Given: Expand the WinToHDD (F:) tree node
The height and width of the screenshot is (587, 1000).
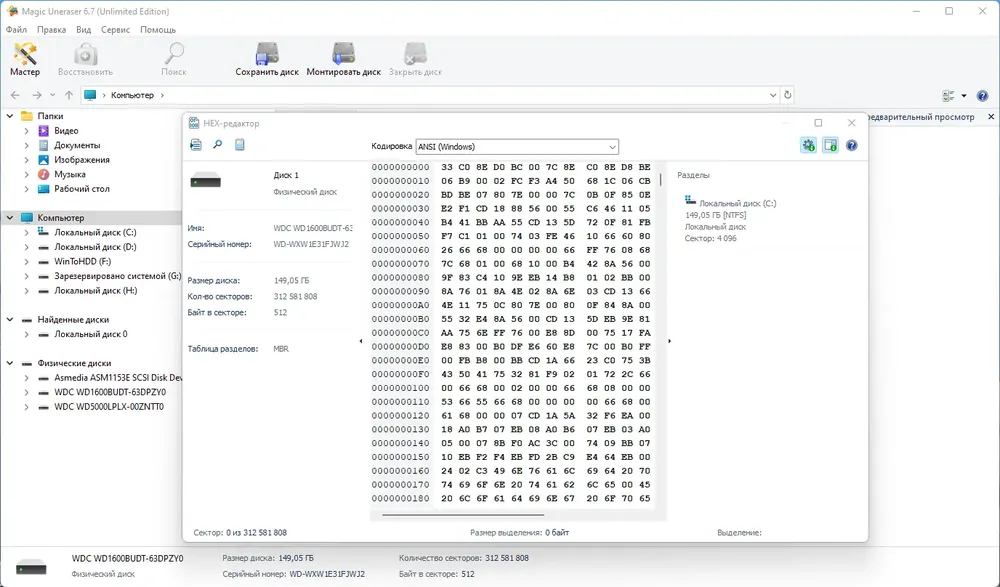Looking at the screenshot, I should click(26, 262).
